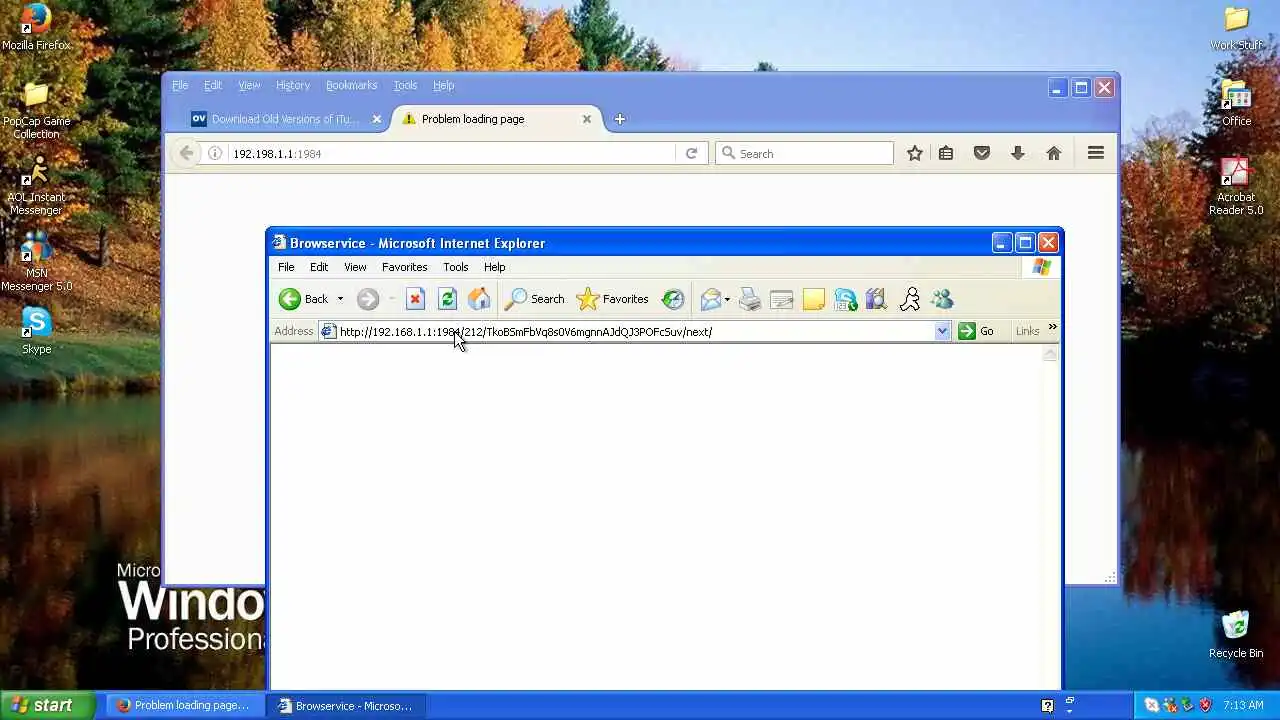Click the Forward arrow in Internet Explorer

[367, 299]
